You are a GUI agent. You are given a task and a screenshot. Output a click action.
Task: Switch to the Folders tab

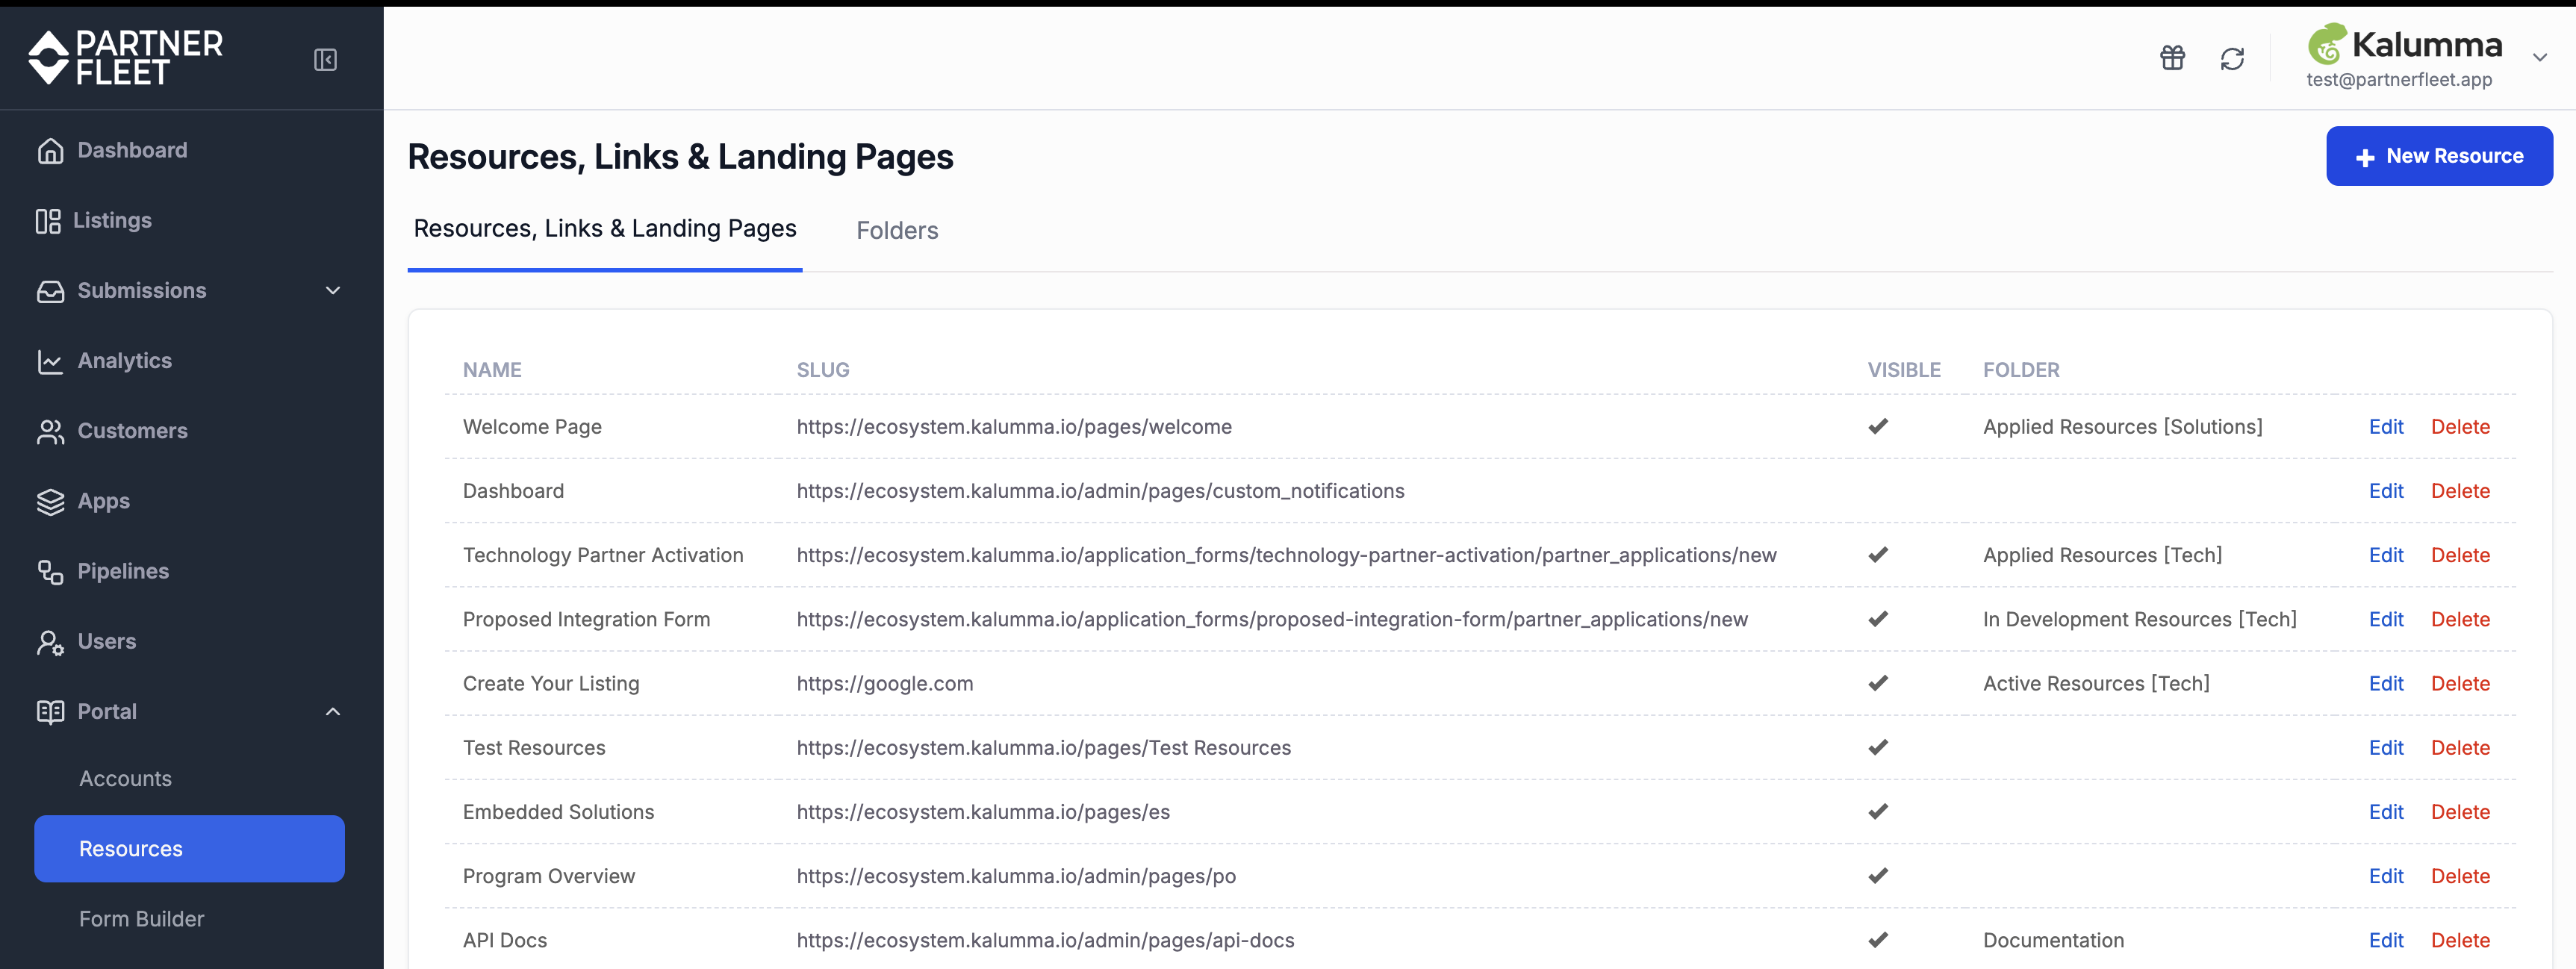coord(897,231)
